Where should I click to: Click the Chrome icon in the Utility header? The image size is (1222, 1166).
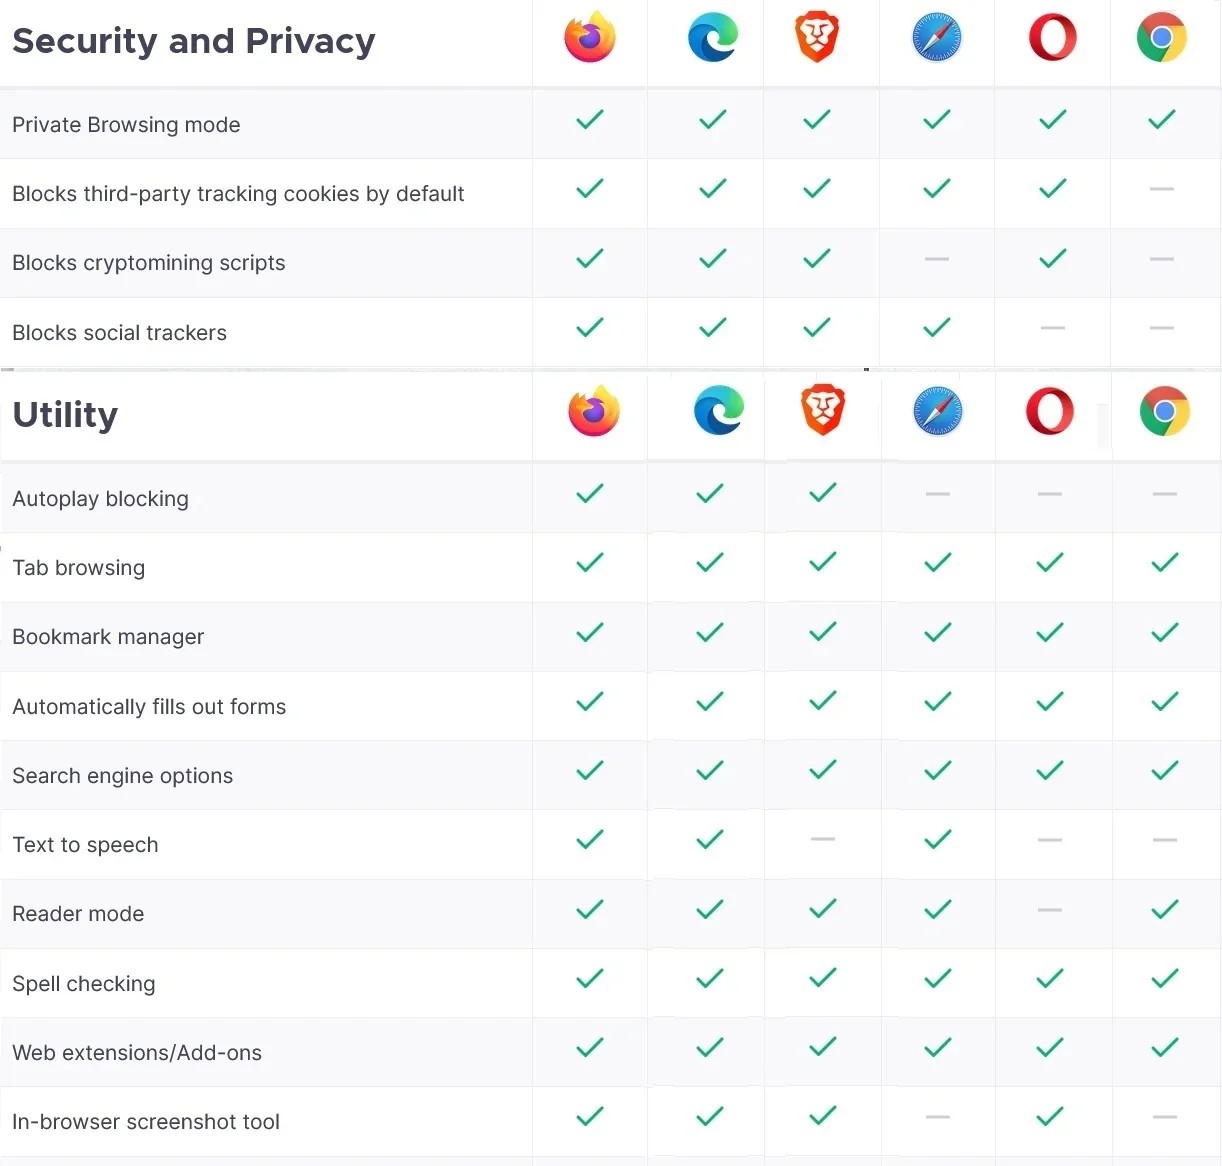pyautogui.click(x=1165, y=411)
